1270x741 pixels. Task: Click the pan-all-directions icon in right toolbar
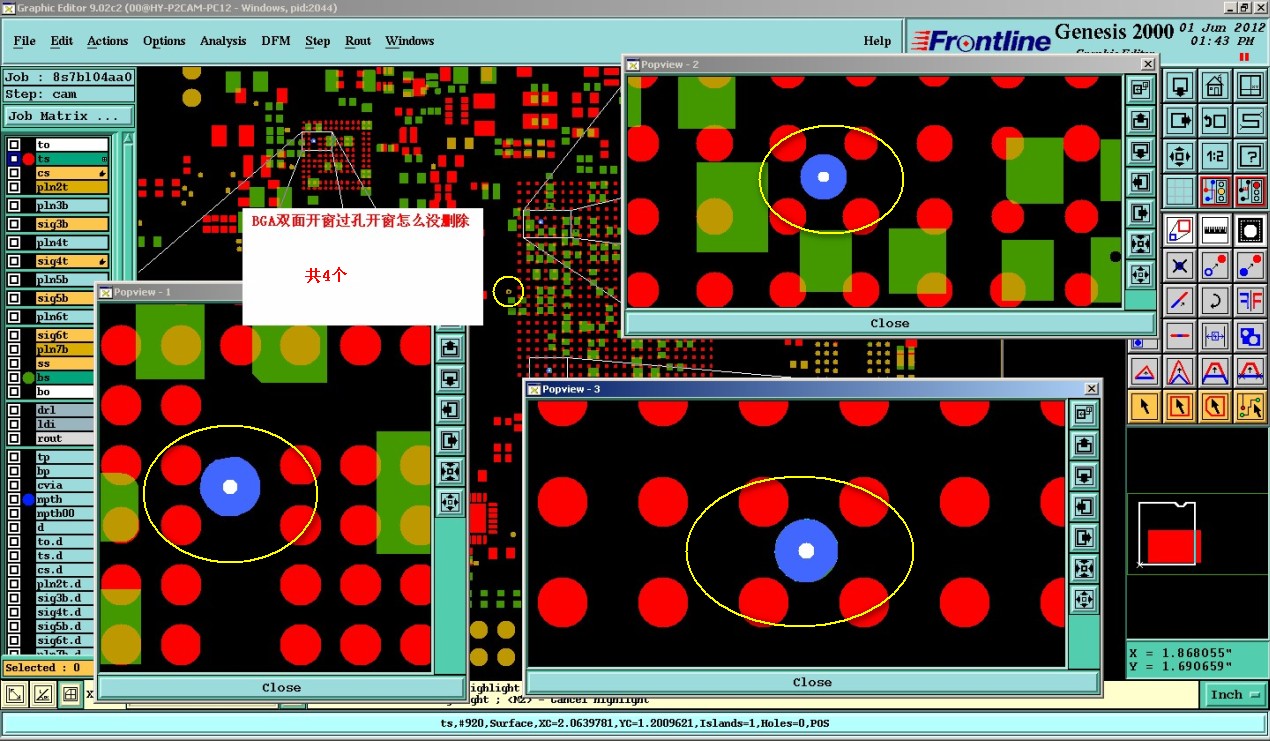click(x=1180, y=155)
